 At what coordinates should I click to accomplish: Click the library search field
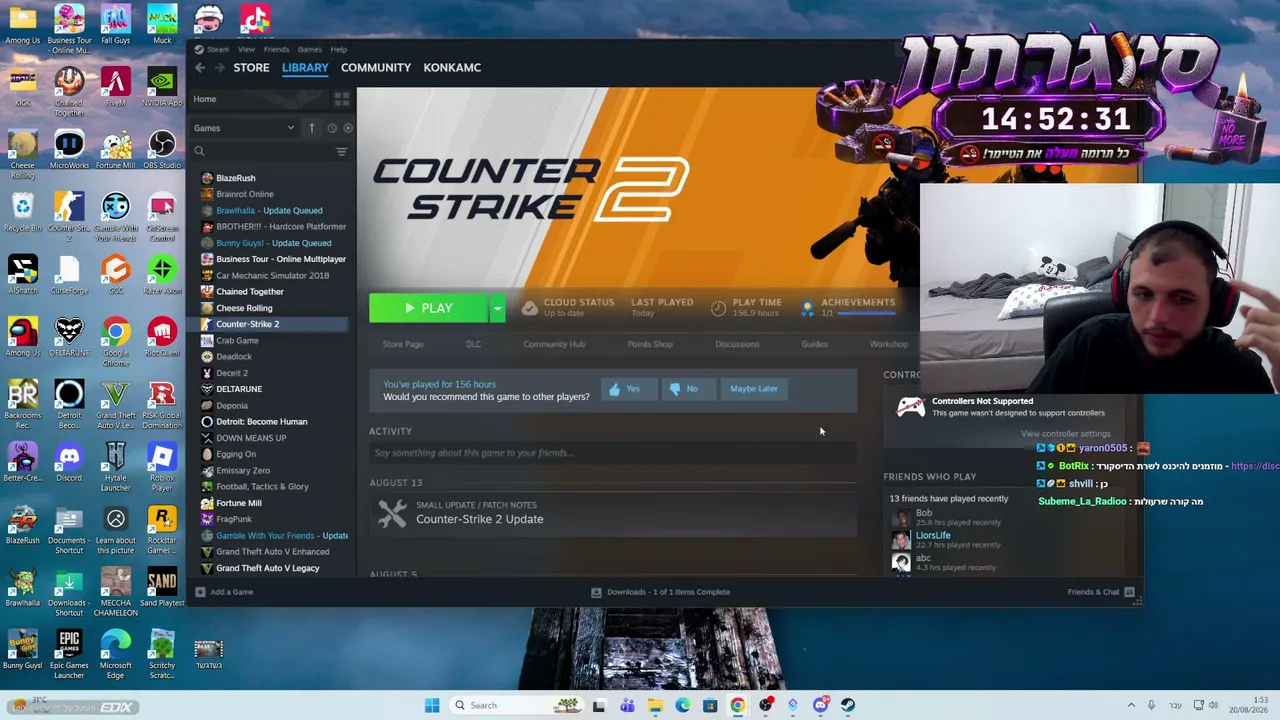[263, 151]
